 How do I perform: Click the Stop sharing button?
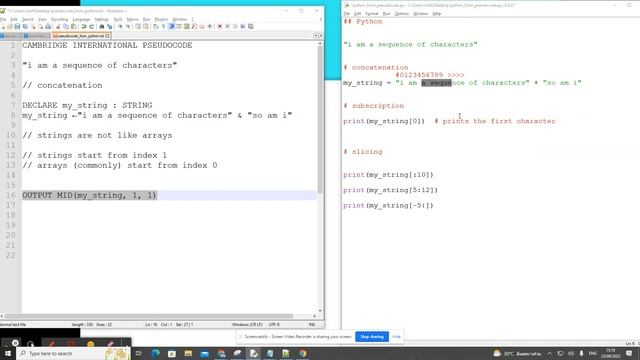coord(372,337)
